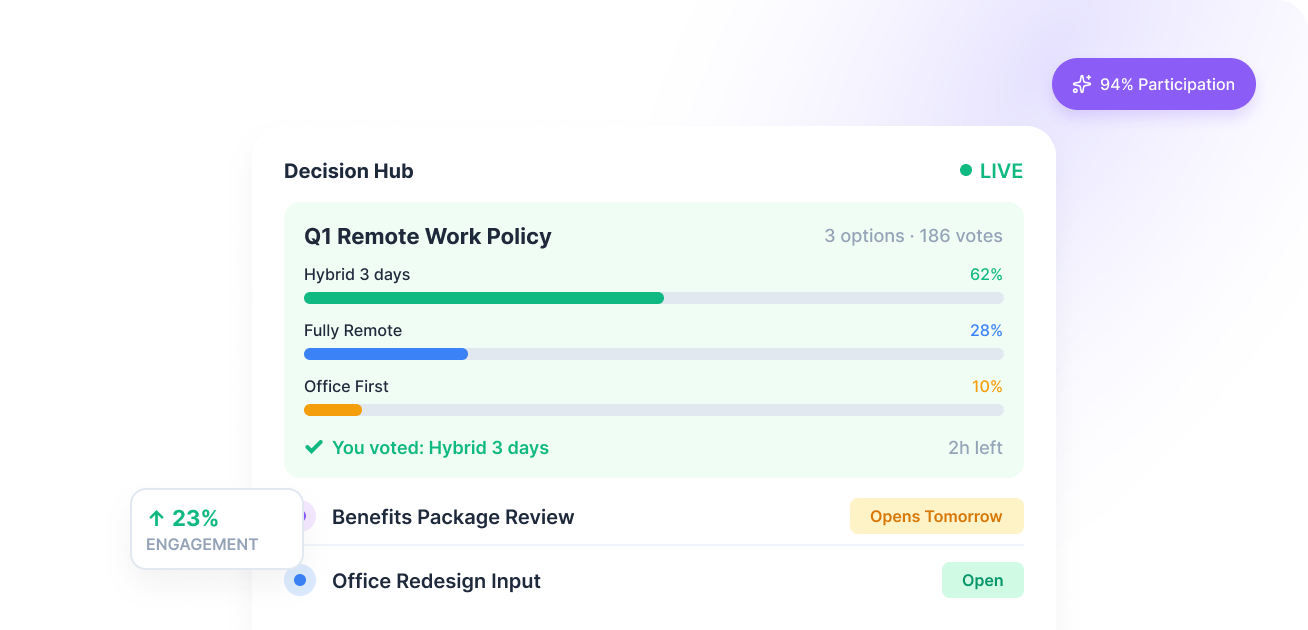Click the LIVE label text
The width and height of the screenshot is (1308, 630).
(1001, 171)
